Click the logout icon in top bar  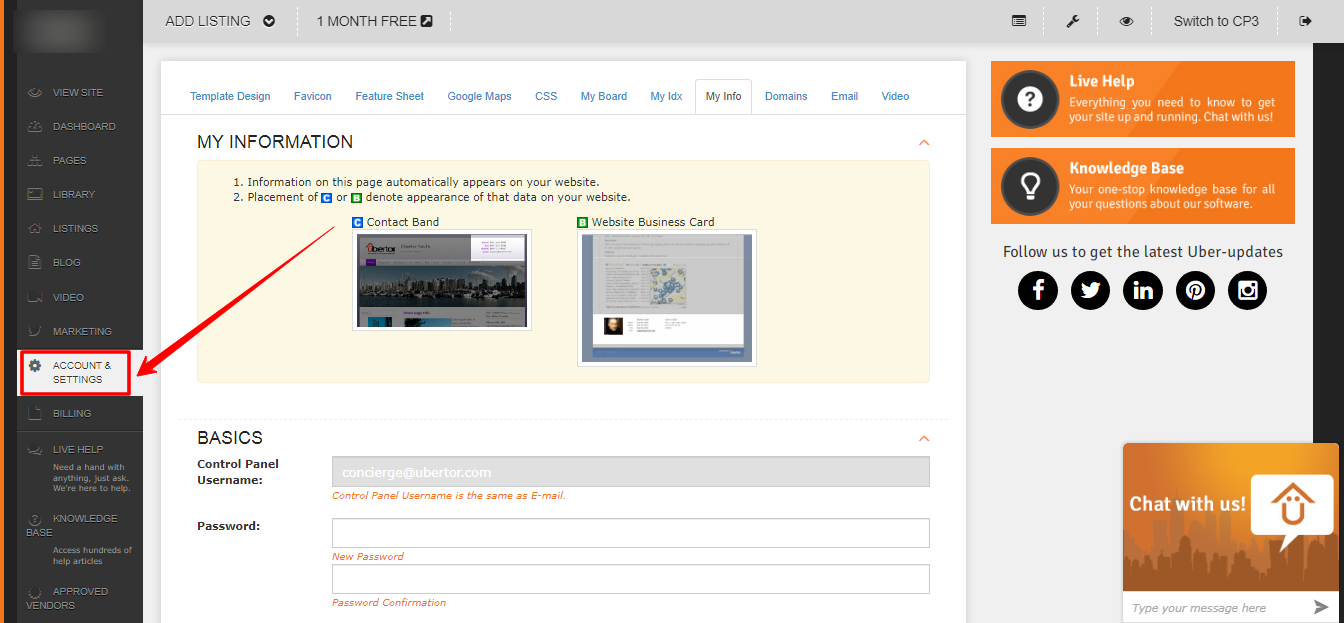click(x=1305, y=21)
